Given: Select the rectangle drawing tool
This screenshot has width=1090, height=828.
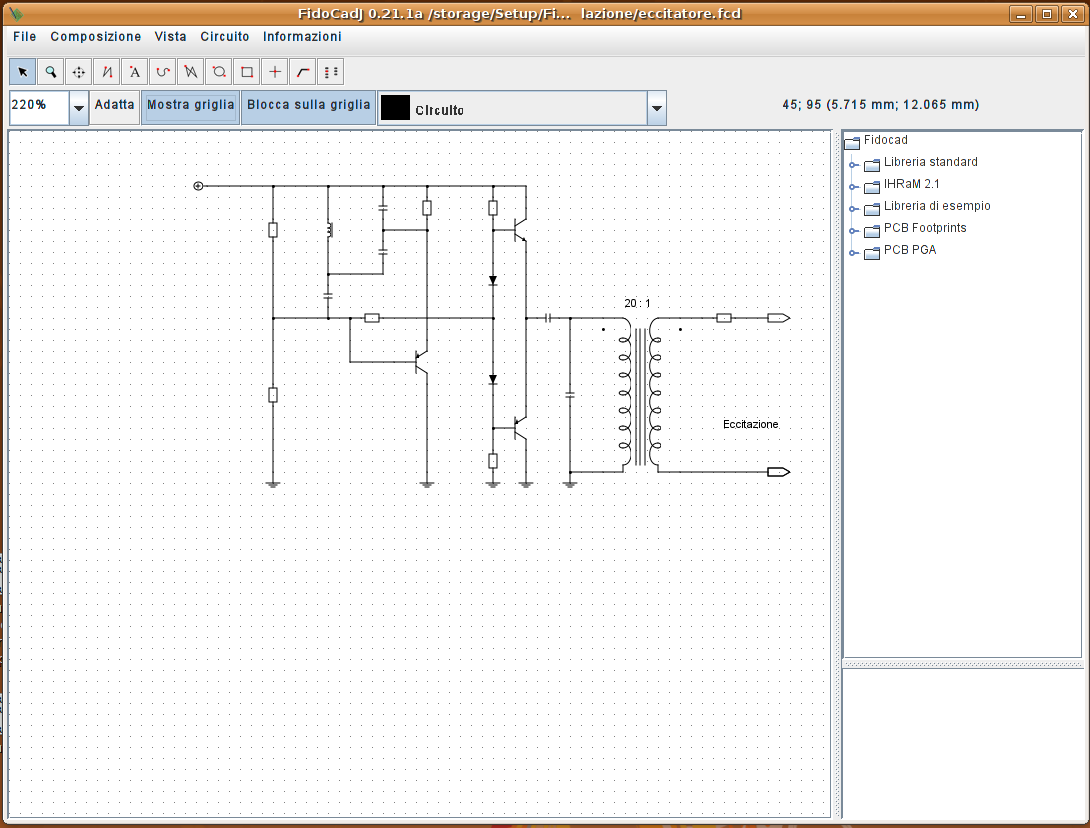Looking at the screenshot, I should (247, 72).
